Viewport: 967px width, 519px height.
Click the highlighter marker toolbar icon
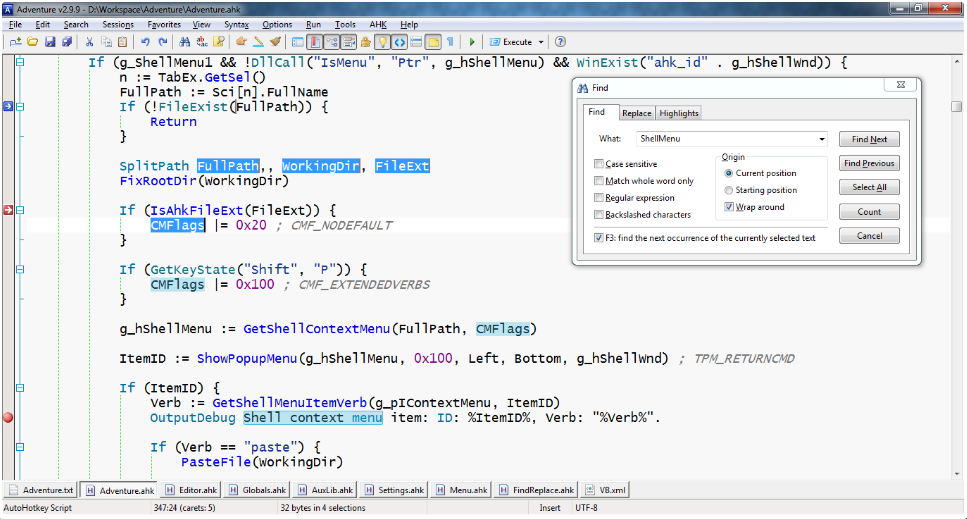(x=258, y=42)
